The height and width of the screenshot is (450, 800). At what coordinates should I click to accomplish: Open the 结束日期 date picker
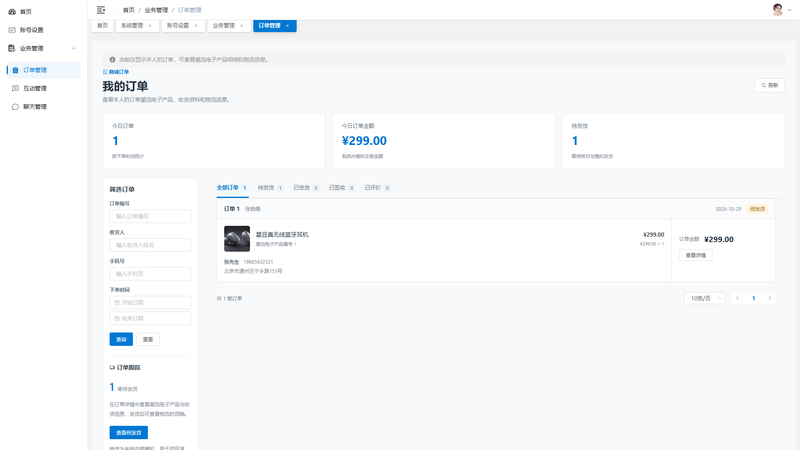click(x=150, y=318)
